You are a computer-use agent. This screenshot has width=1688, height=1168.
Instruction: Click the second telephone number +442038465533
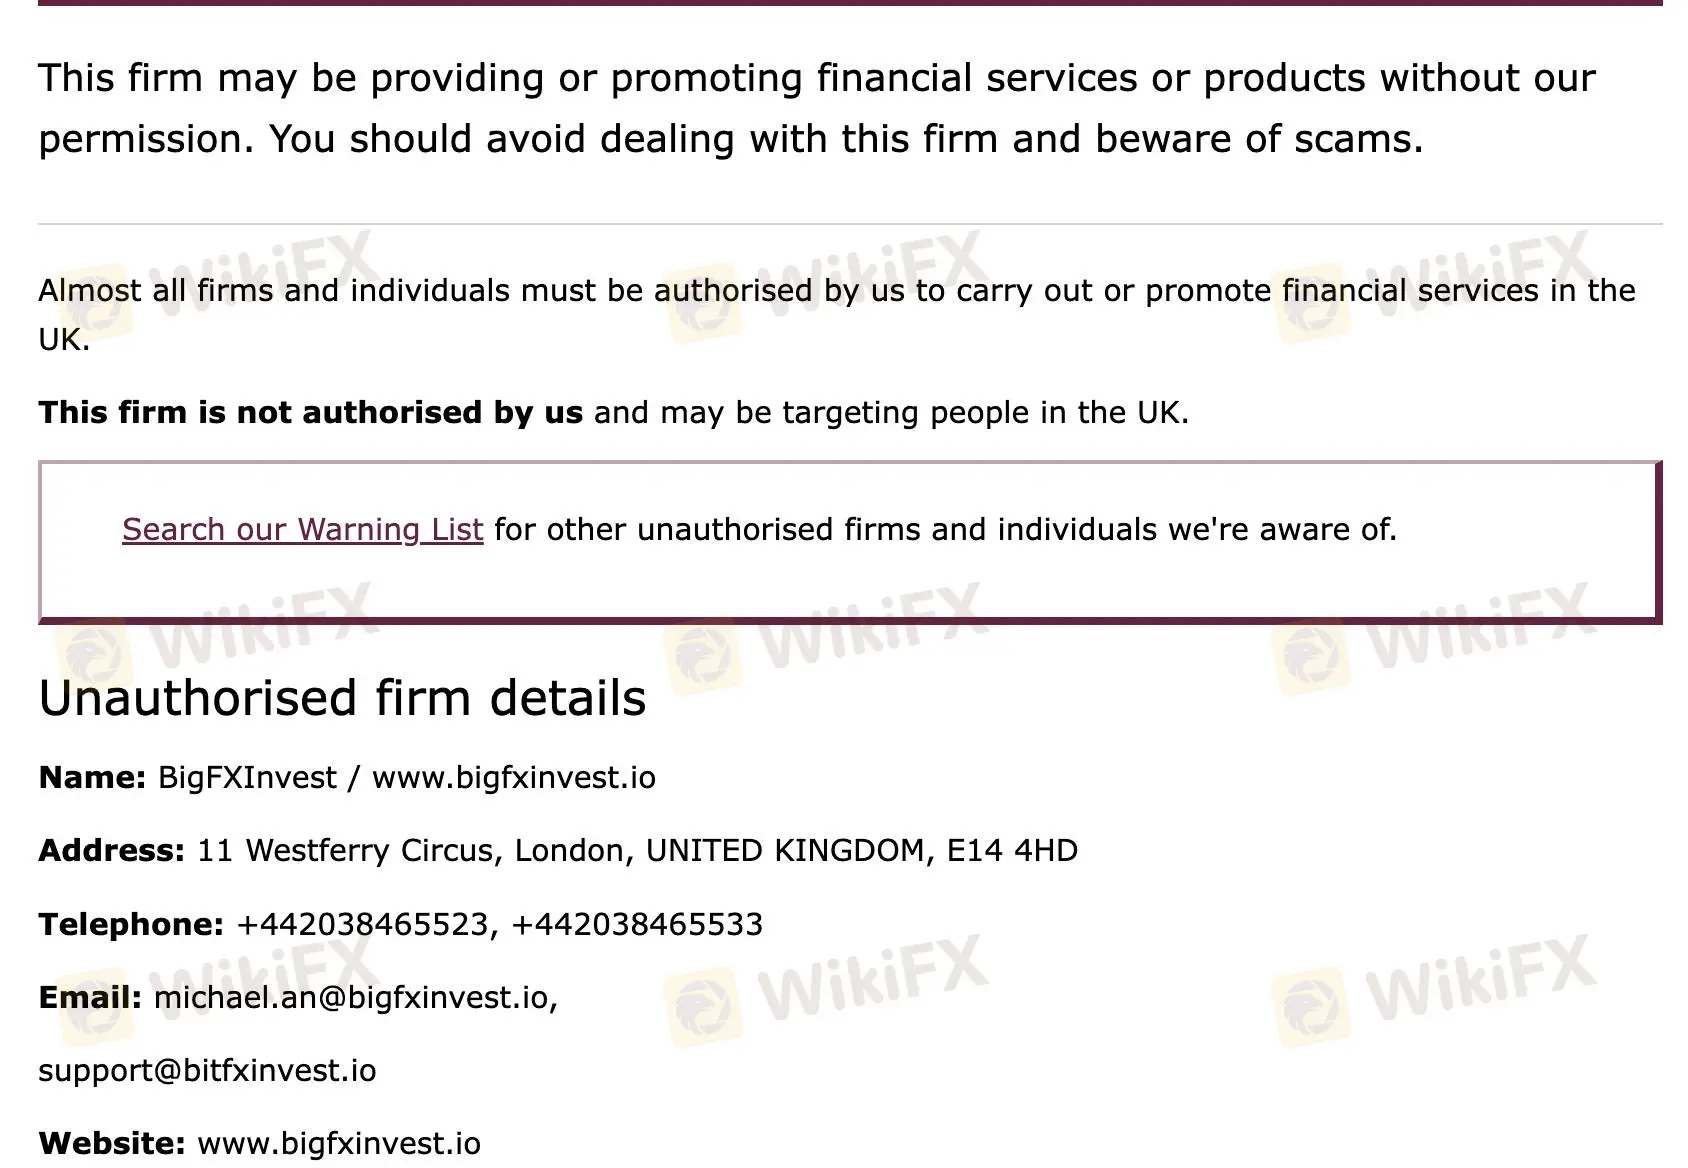click(637, 924)
